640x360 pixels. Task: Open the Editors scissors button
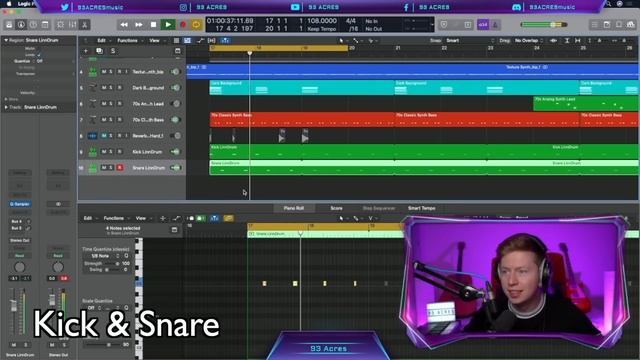(84, 25)
